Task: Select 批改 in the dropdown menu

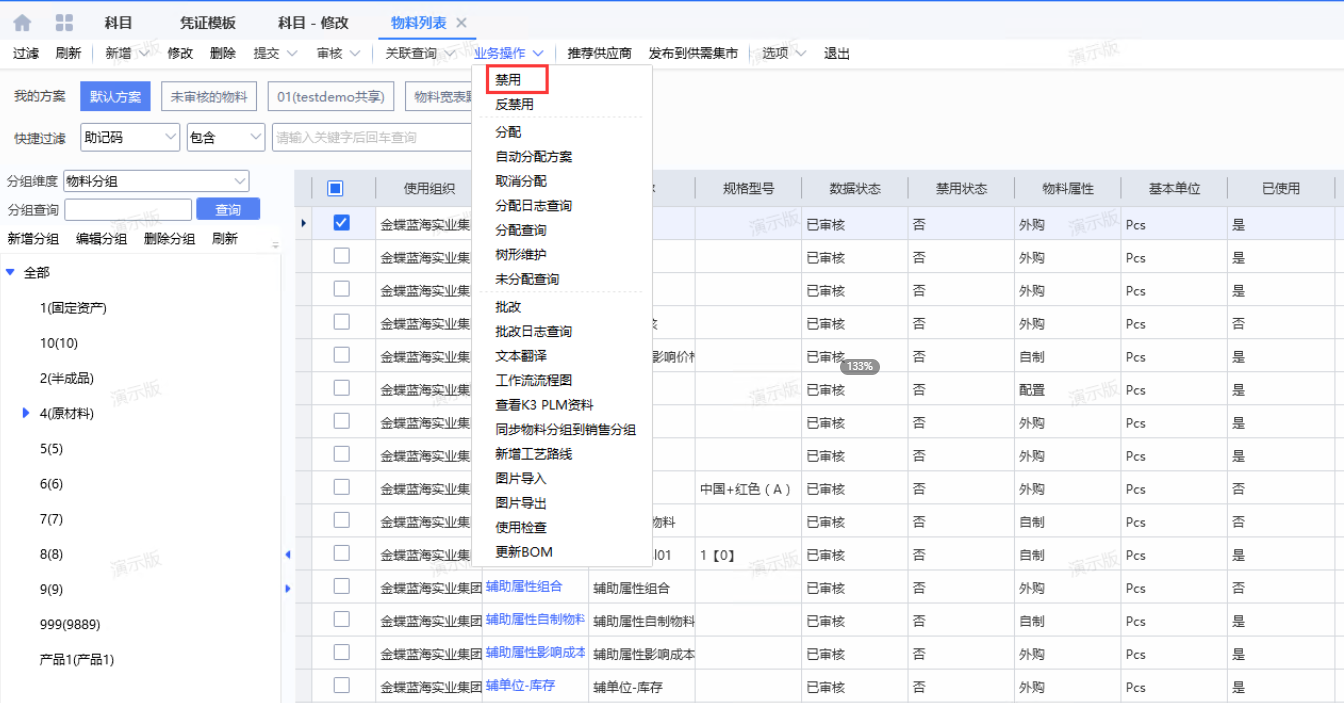Action: (508, 307)
